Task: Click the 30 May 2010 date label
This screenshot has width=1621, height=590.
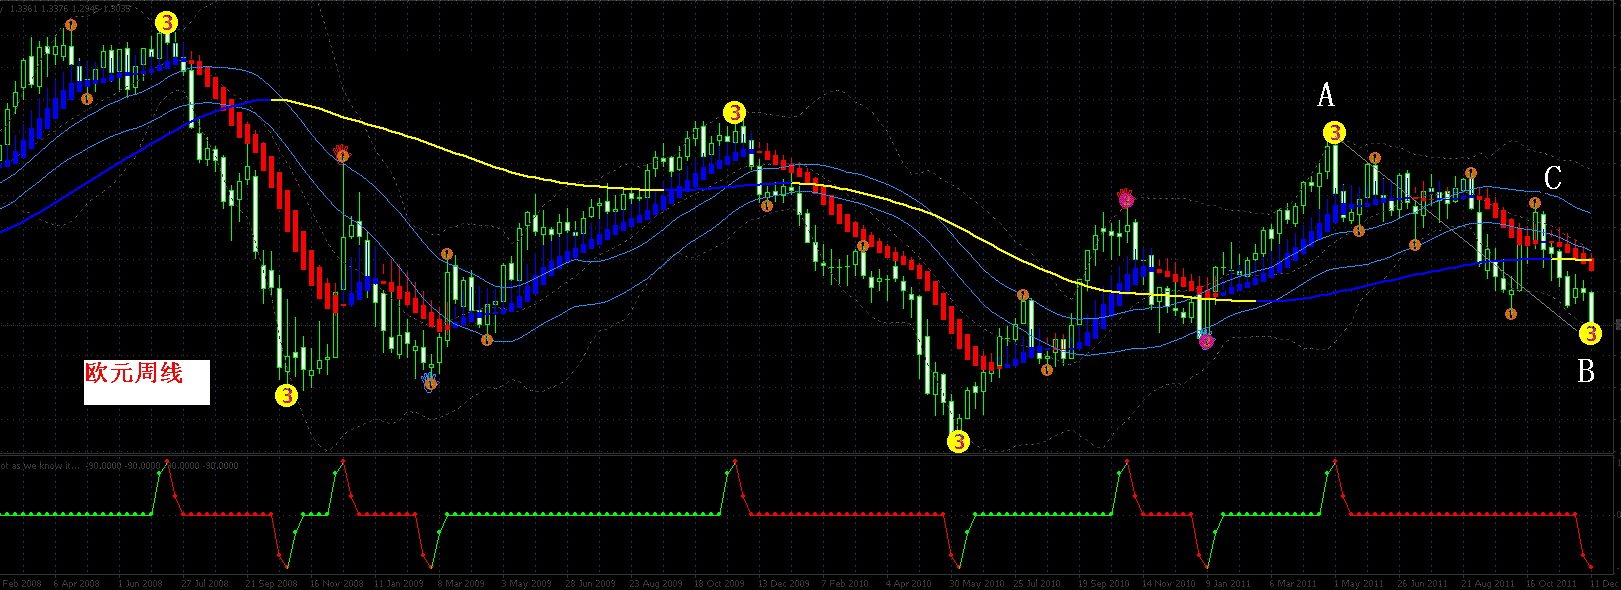Action: pyautogui.click(x=977, y=583)
